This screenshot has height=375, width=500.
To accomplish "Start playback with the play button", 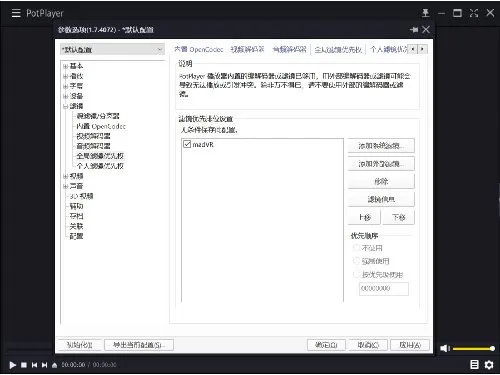I will pos(13,365).
